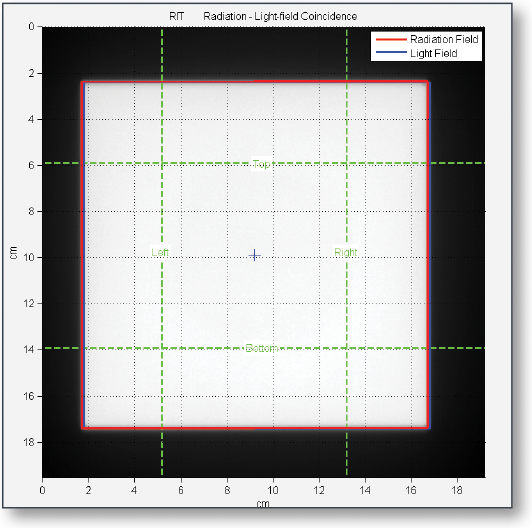Click the horizontal axis 'cm' label
Image resolution: width=532 pixels, height=528 pixels.
(263, 504)
